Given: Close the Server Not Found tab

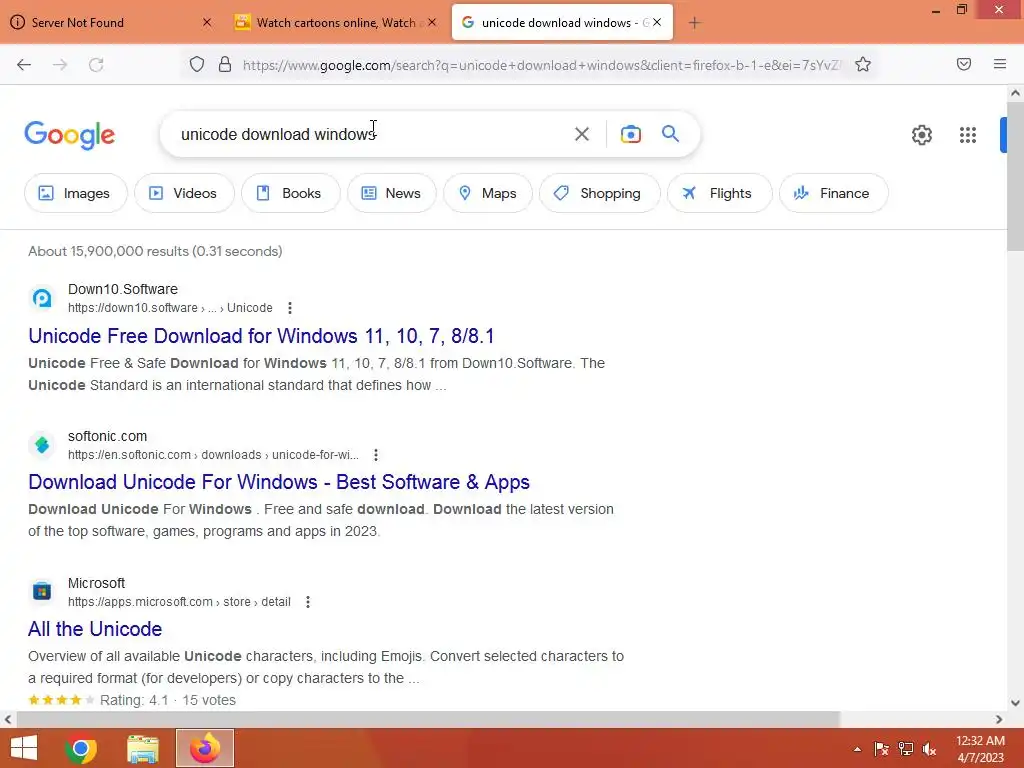Looking at the screenshot, I should (x=207, y=22).
